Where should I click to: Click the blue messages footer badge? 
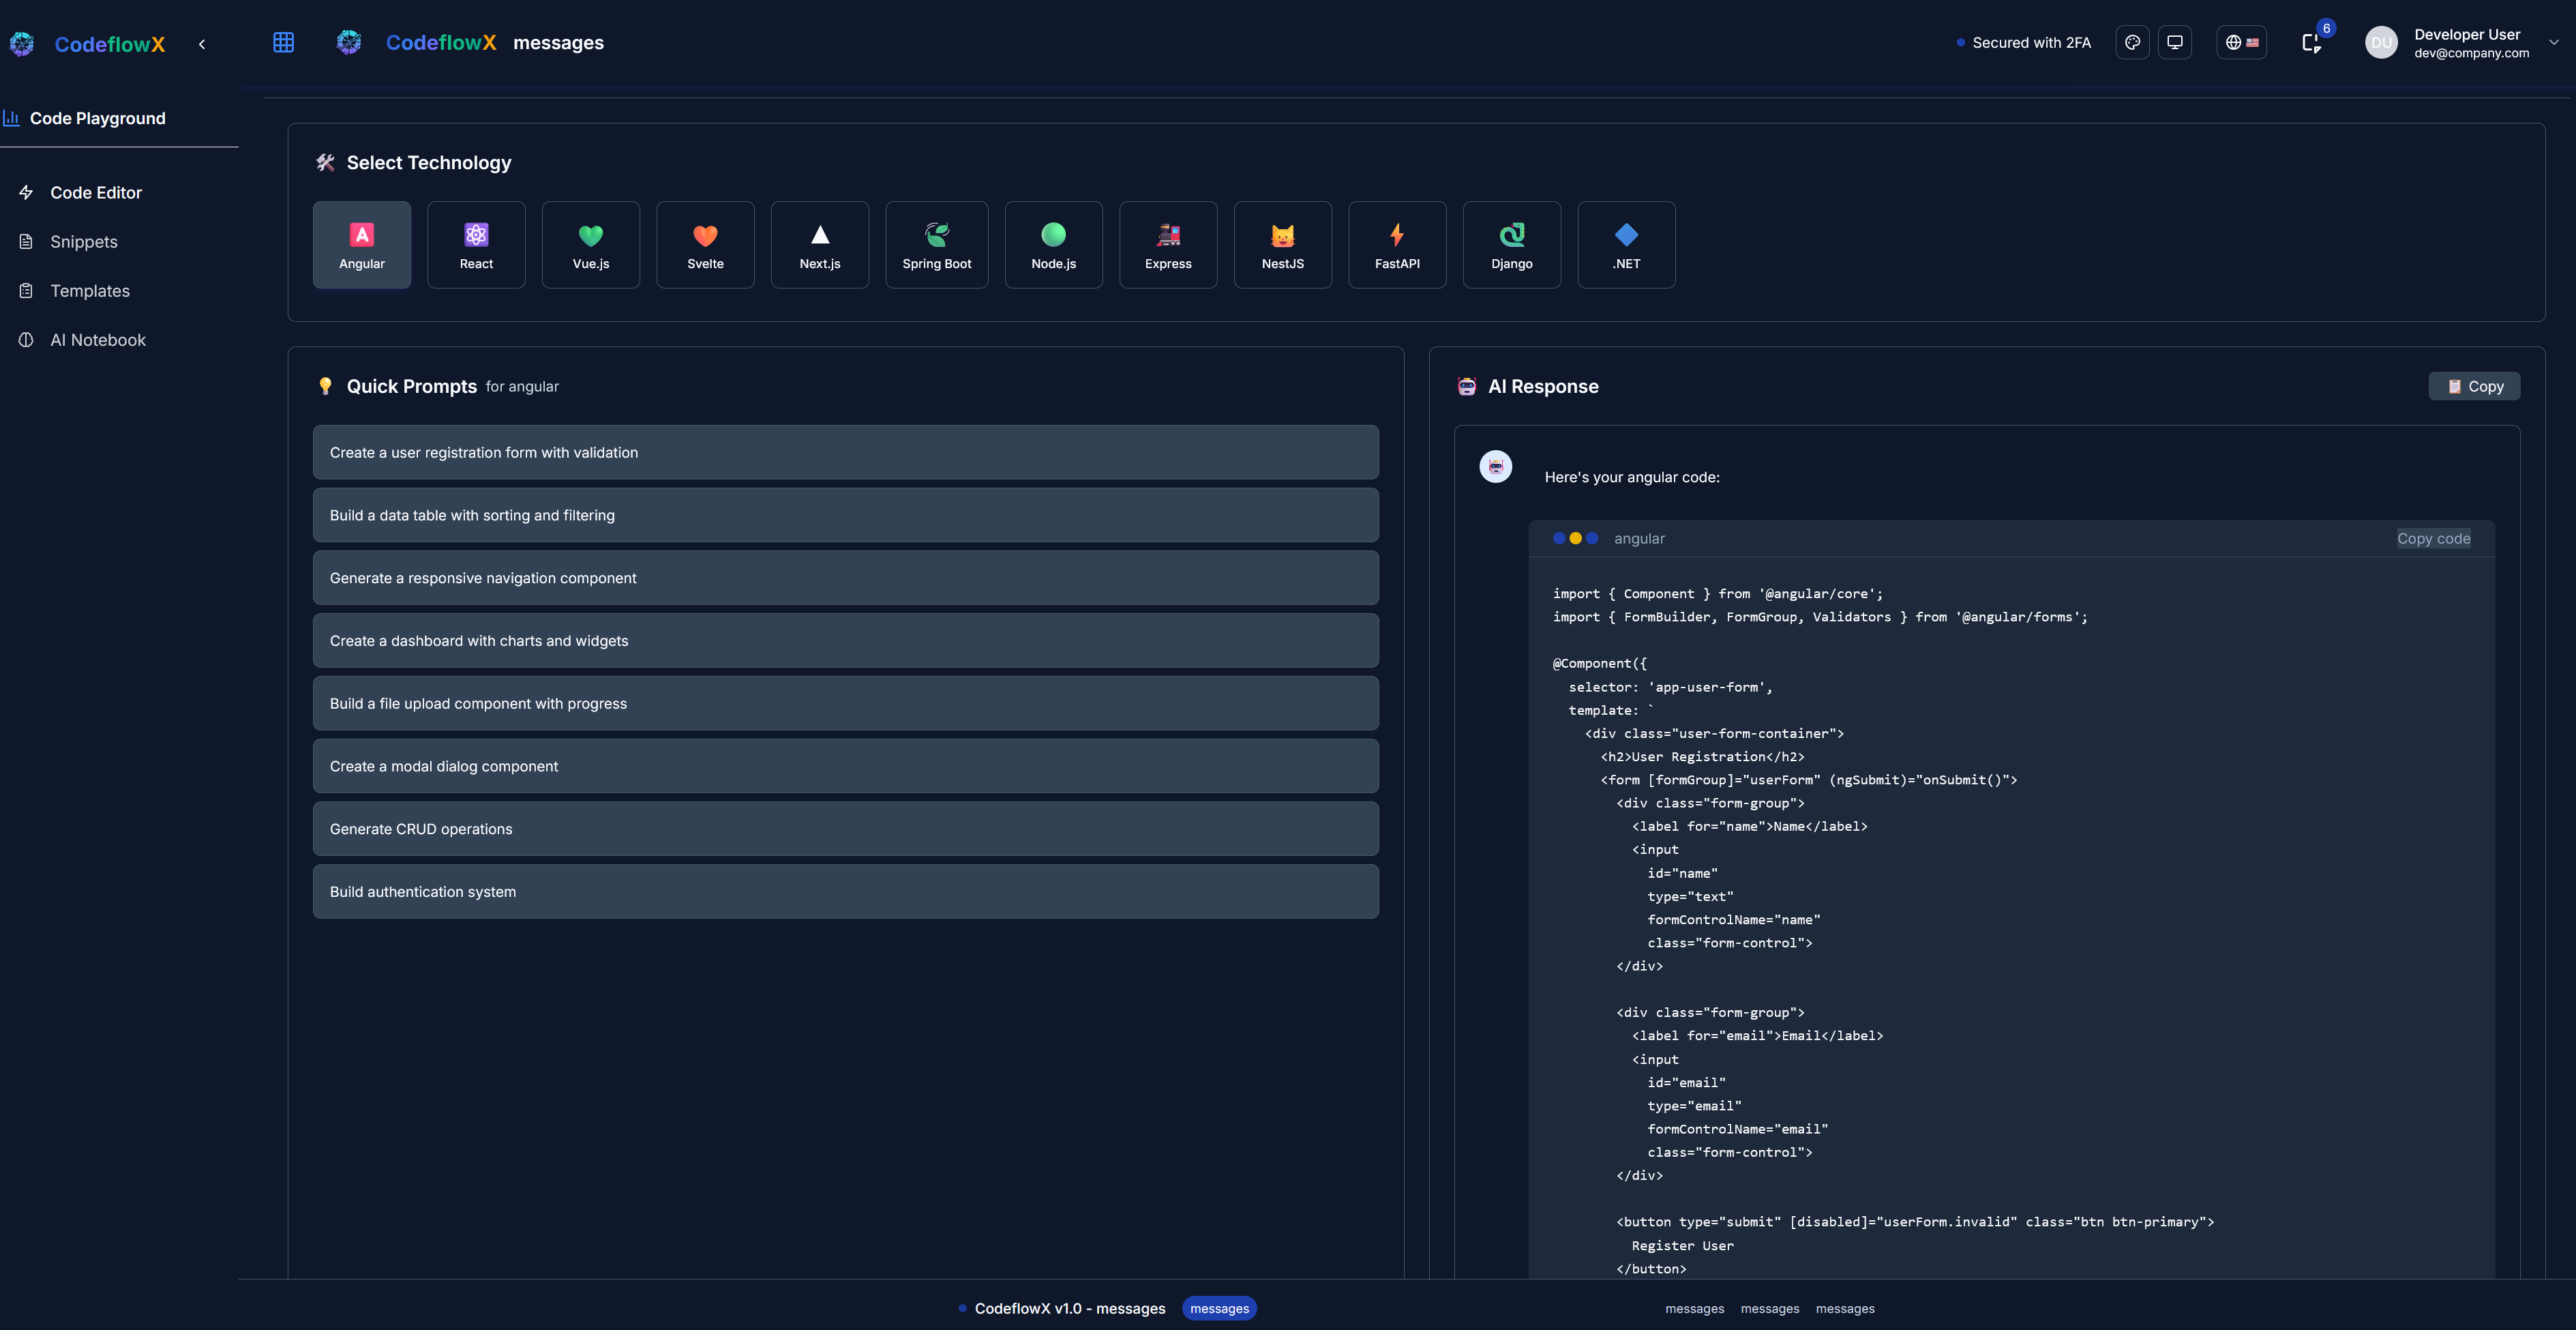point(1219,1308)
